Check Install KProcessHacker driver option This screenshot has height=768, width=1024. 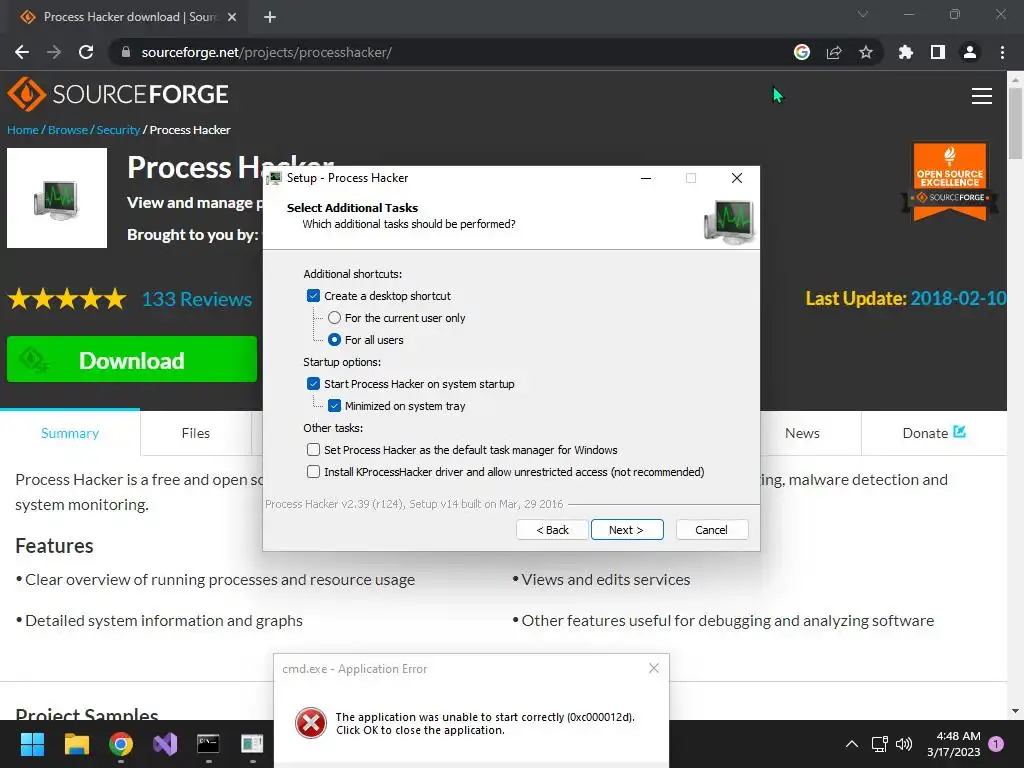(x=313, y=472)
